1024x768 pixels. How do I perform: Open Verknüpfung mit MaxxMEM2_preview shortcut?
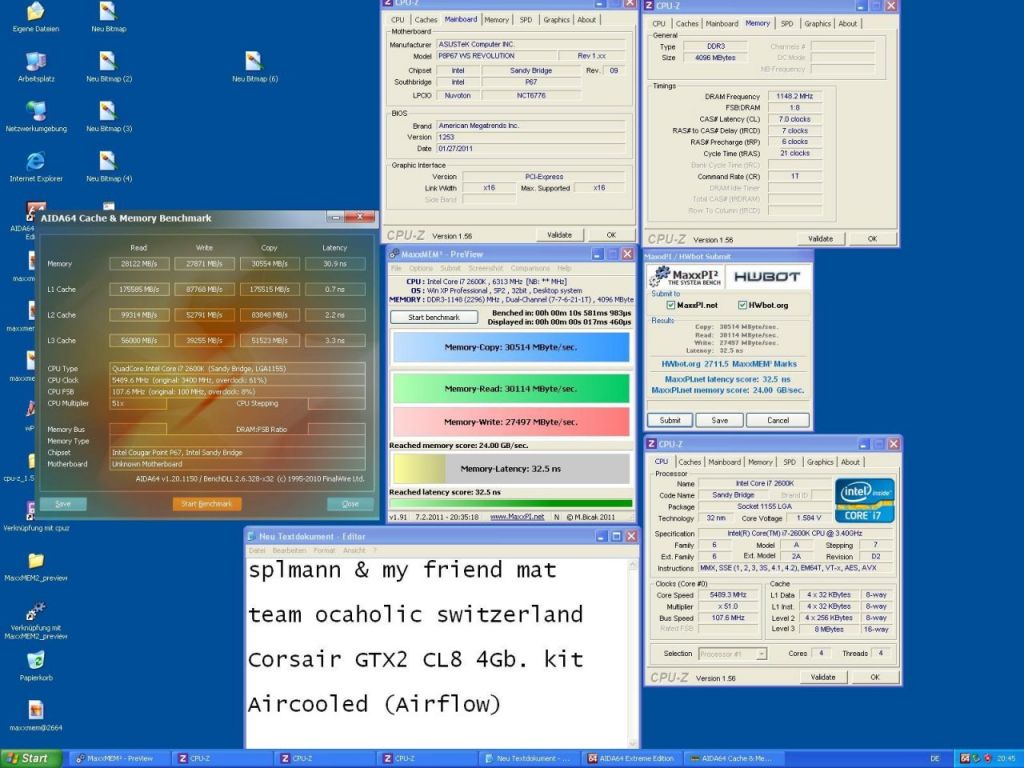pos(36,620)
